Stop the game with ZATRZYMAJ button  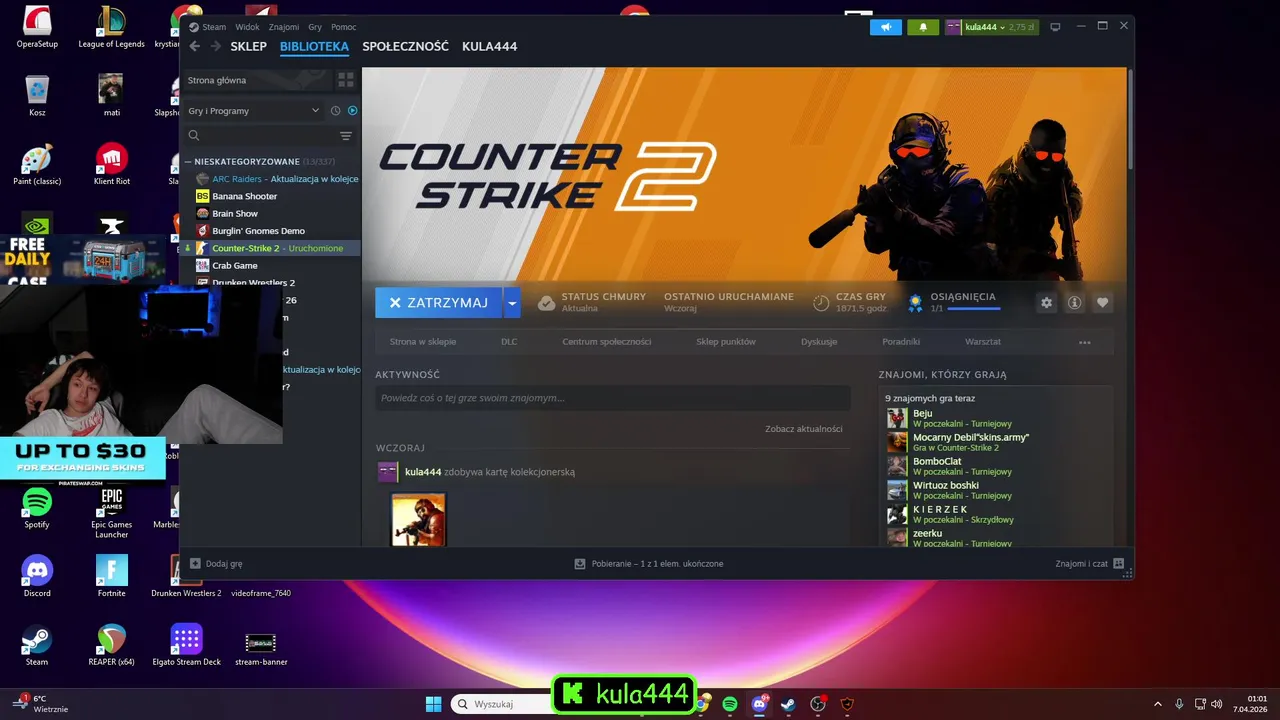(438, 303)
